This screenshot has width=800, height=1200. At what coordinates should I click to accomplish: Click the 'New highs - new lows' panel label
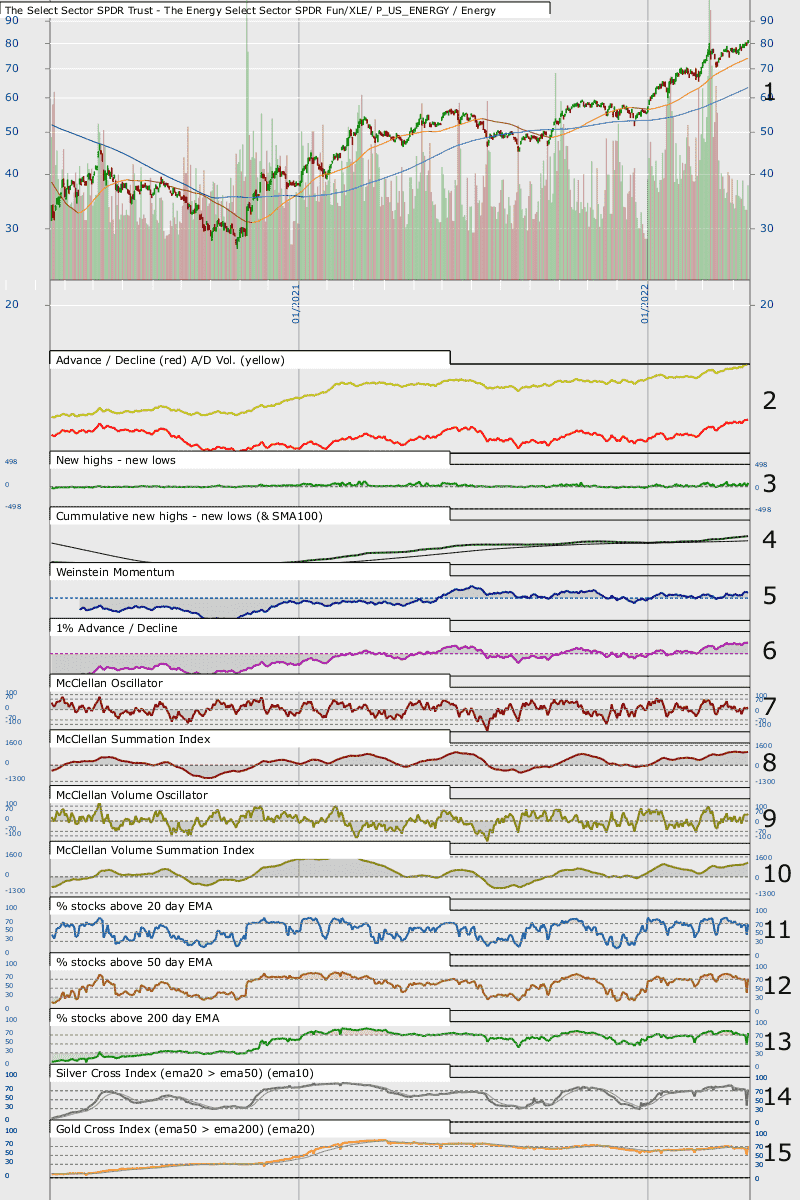pos(115,459)
